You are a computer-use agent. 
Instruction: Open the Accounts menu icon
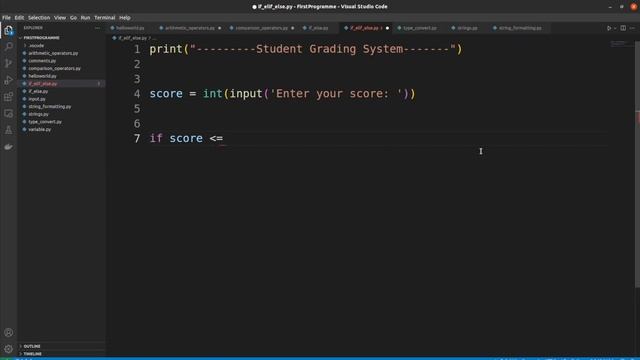point(9,333)
